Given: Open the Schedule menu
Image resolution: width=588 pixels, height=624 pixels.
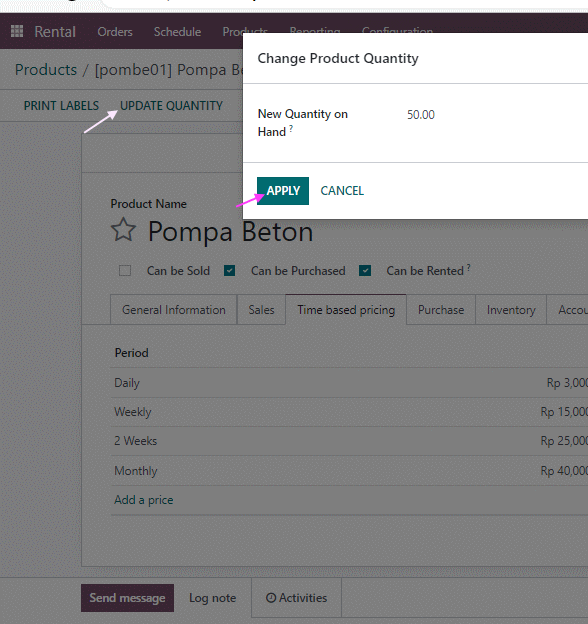Looking at the screenshot, I should (177, 31).
